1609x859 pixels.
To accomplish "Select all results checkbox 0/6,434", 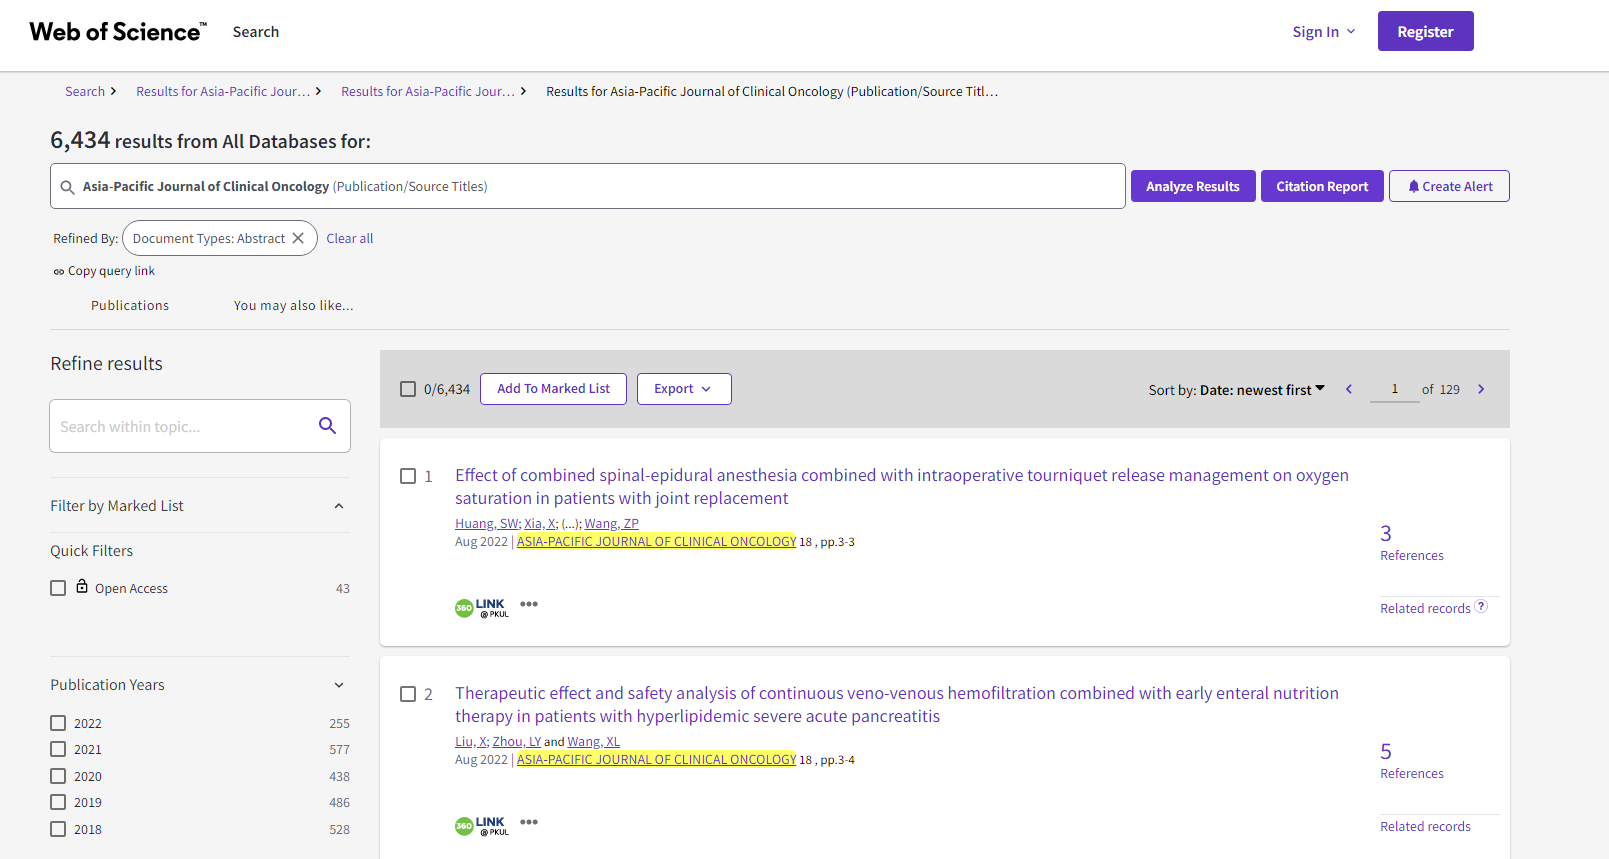I will point(408,389).
